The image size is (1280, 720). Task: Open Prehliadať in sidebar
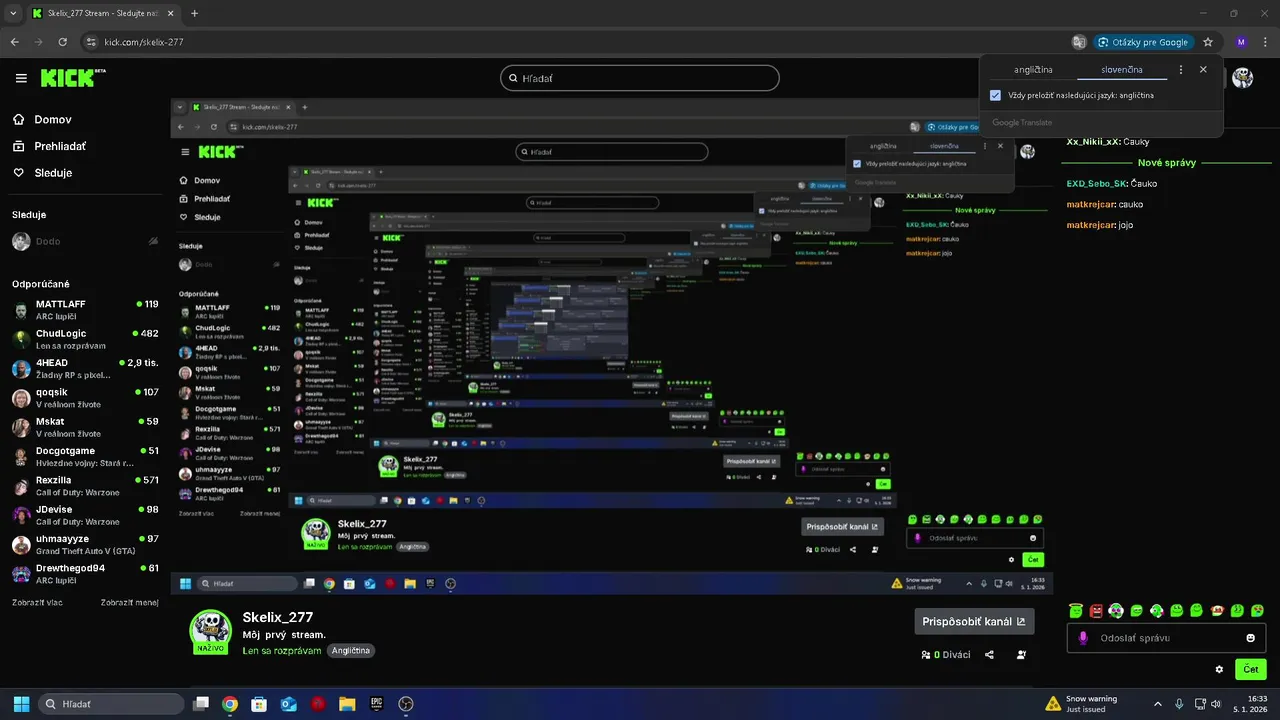[x=49, y=146]
